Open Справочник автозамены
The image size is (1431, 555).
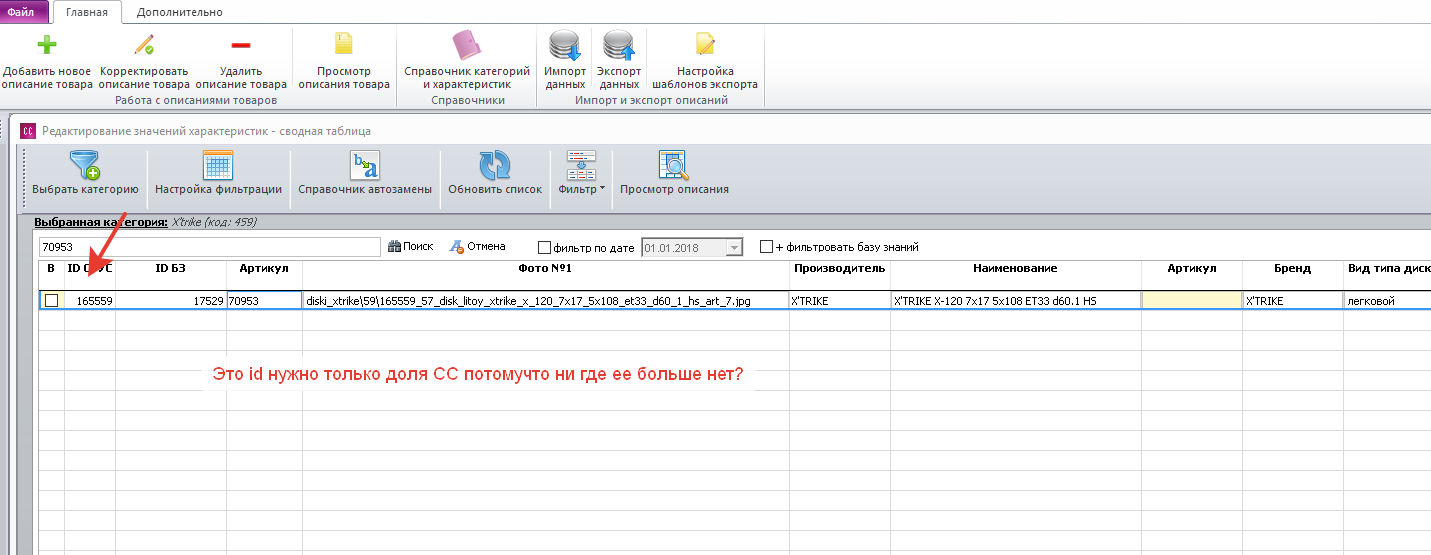click(x=365, y=173)
